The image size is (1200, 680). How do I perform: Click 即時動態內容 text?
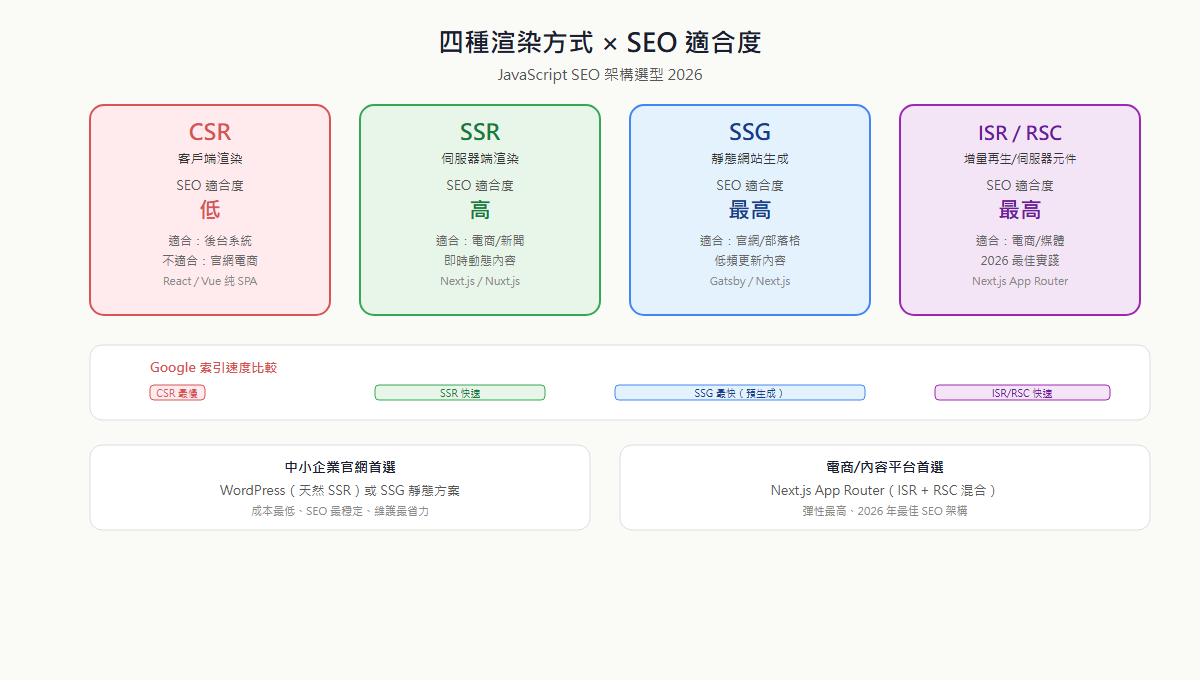[x=480, y=261]
